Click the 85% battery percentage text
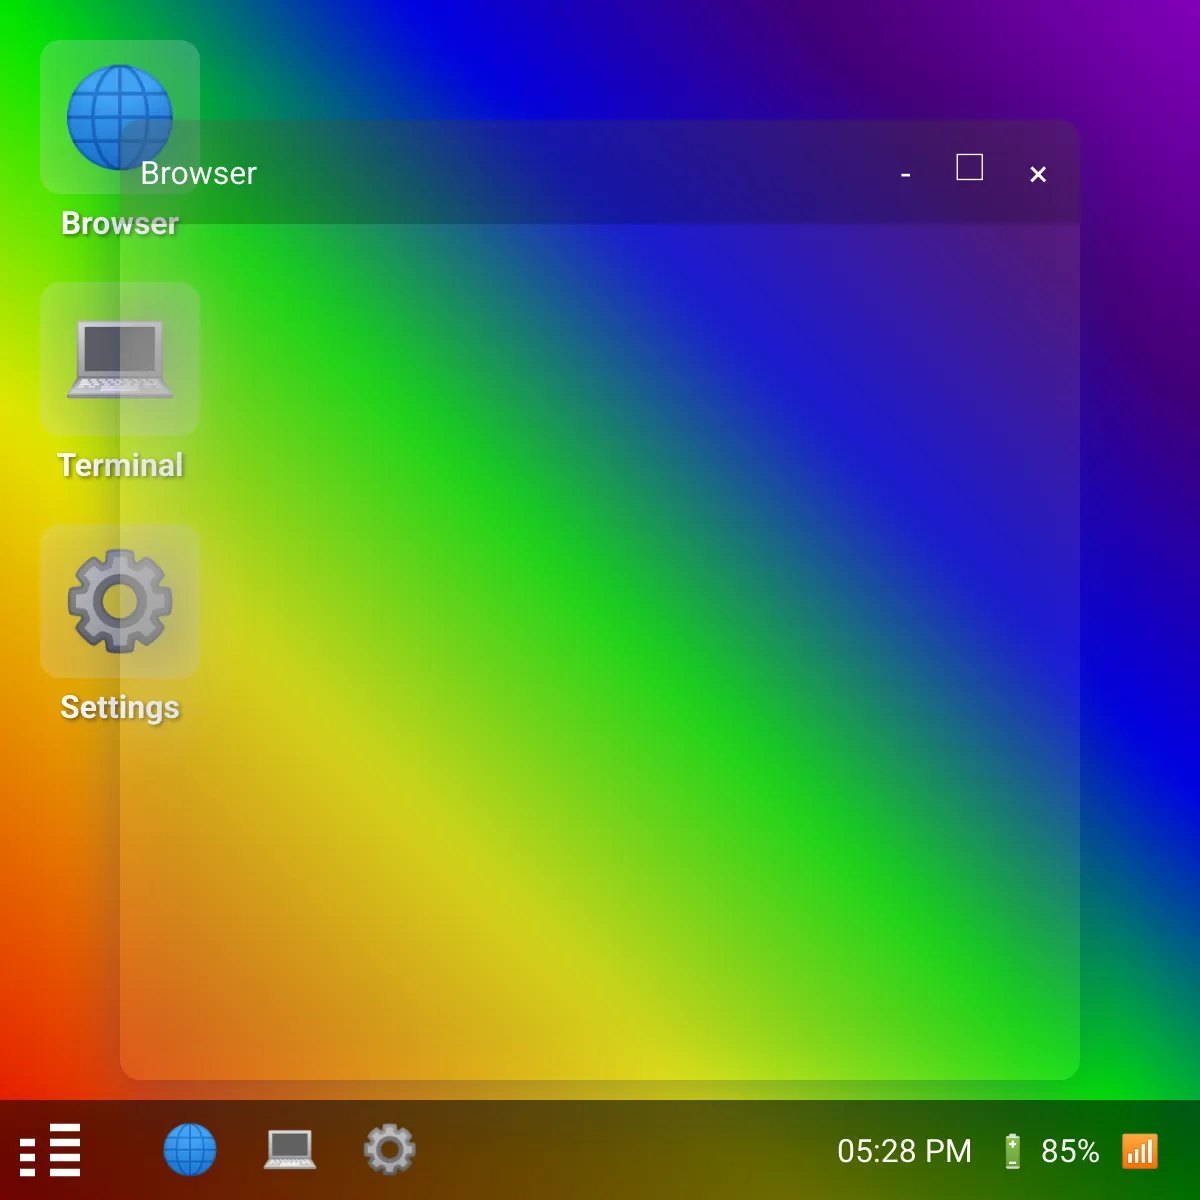 tap(1070, 1151)
